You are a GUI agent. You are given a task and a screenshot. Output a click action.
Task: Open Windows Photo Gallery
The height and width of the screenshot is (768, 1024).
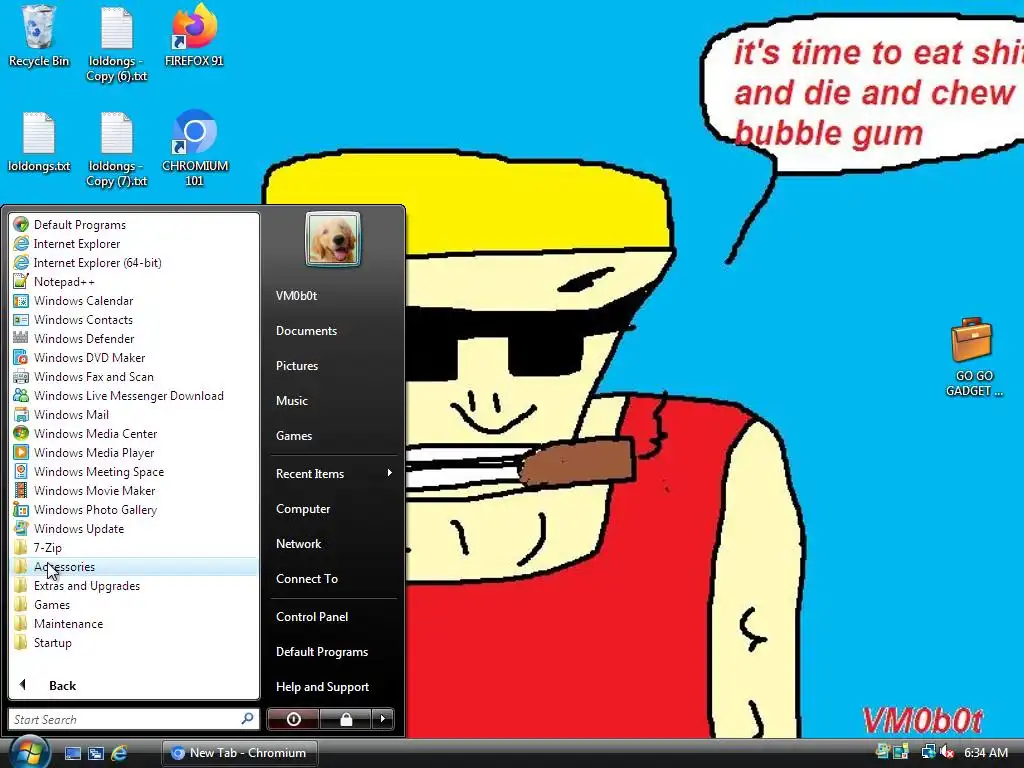point(134,509)
